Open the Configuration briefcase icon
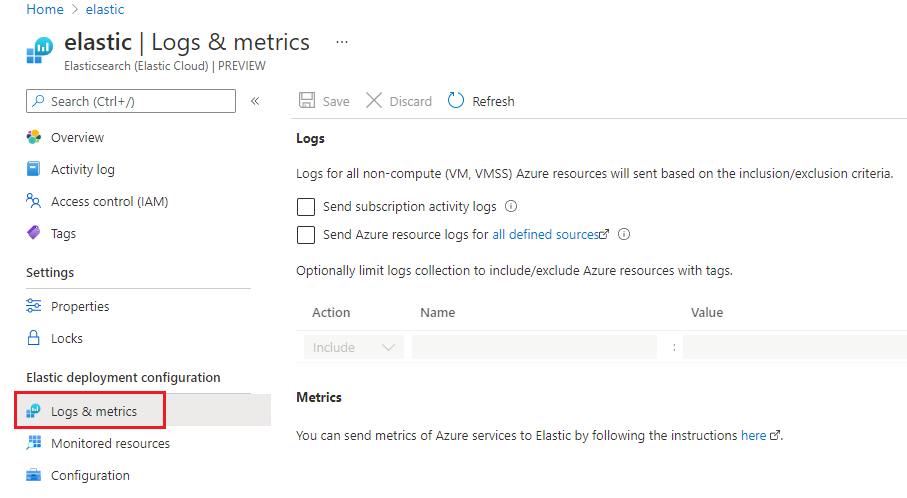 pos(34,475)
